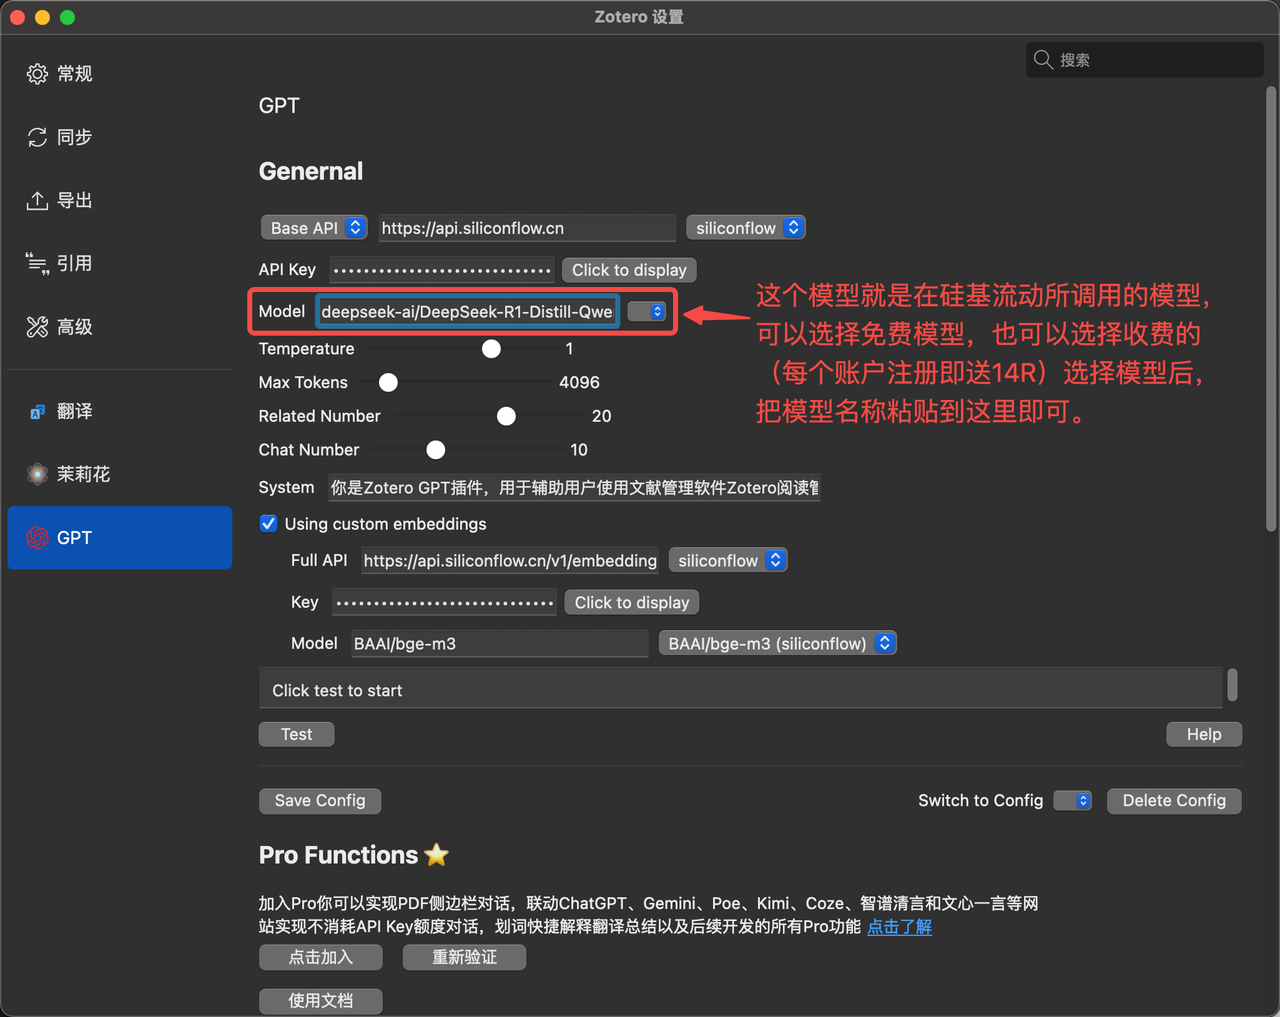
Task: Edit the System prompt field
Action: coord(574,488)
